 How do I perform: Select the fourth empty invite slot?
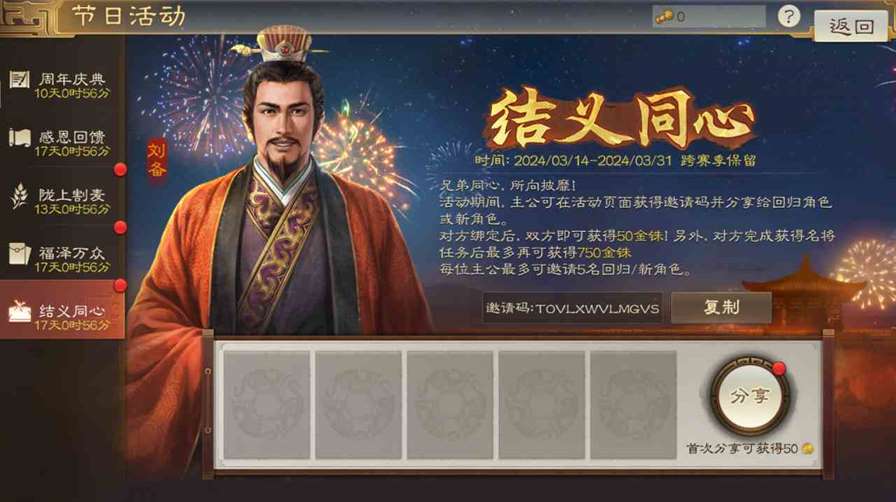point(542,405)
